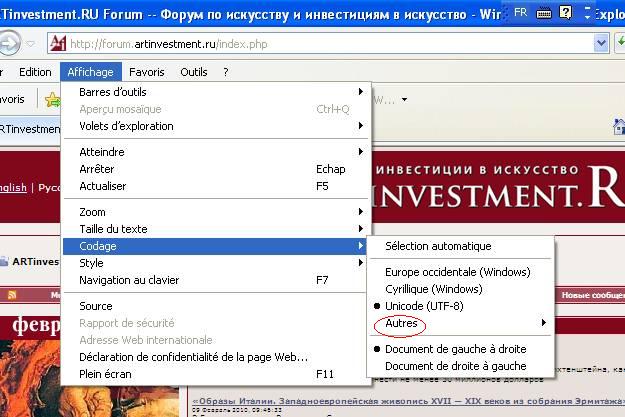Click the Home icon in command bar
Image resolution: width=625 pixels, height=417 pixels.
[x=618, y=124]
